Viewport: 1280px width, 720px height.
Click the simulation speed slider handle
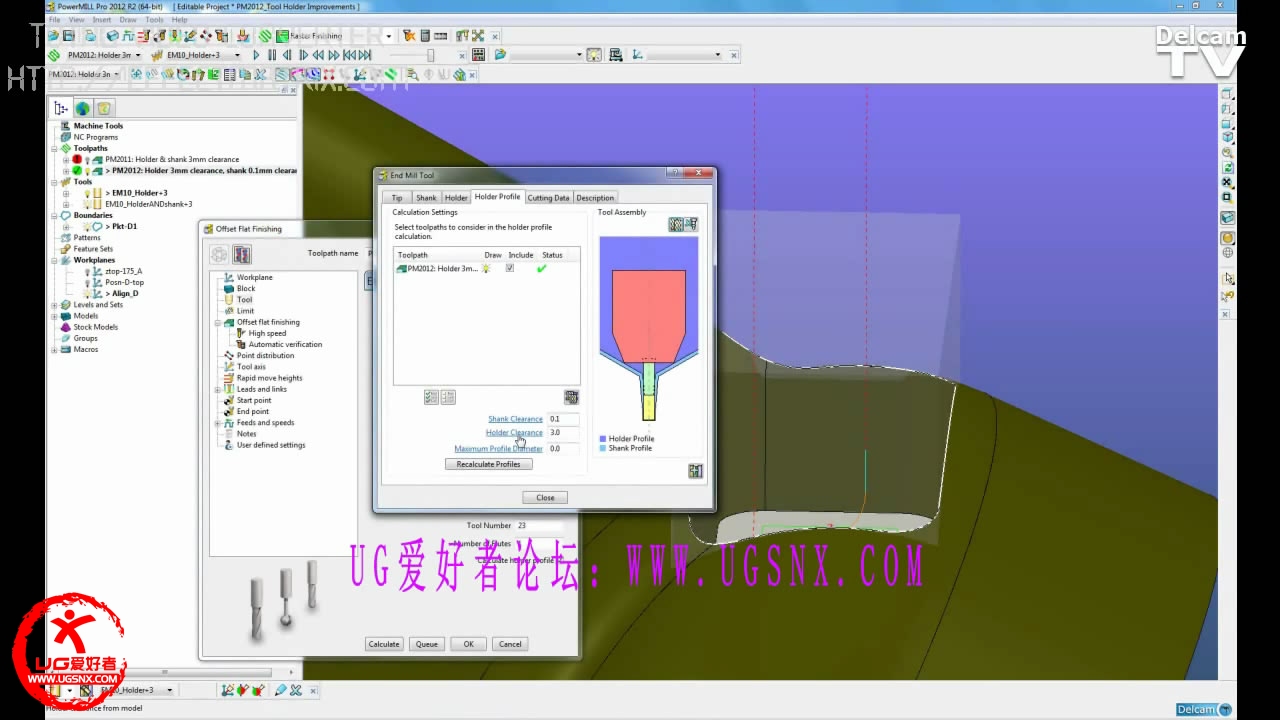(431, 55)
